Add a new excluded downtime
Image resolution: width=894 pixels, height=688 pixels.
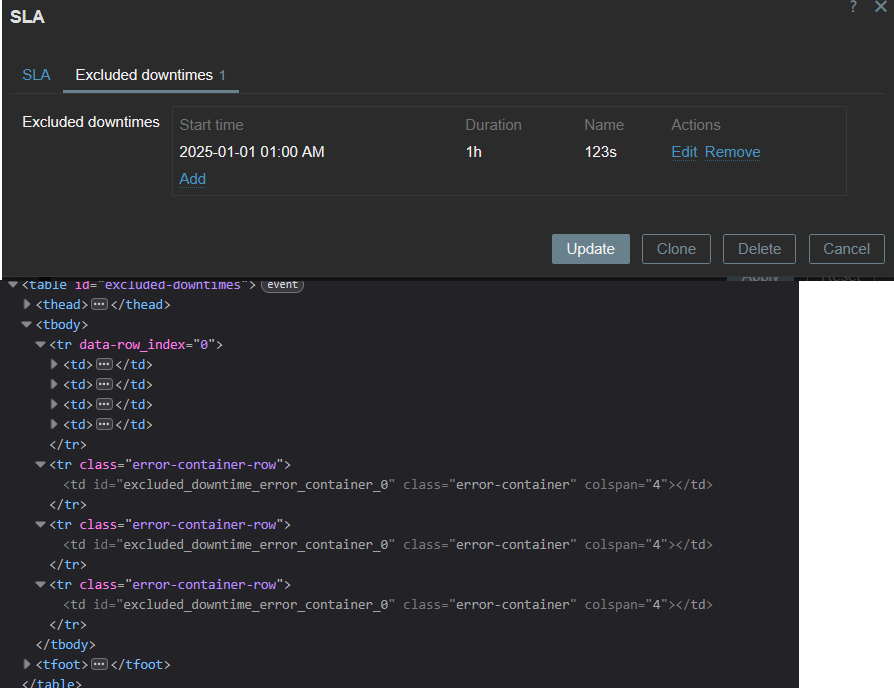tap(193, 178)
